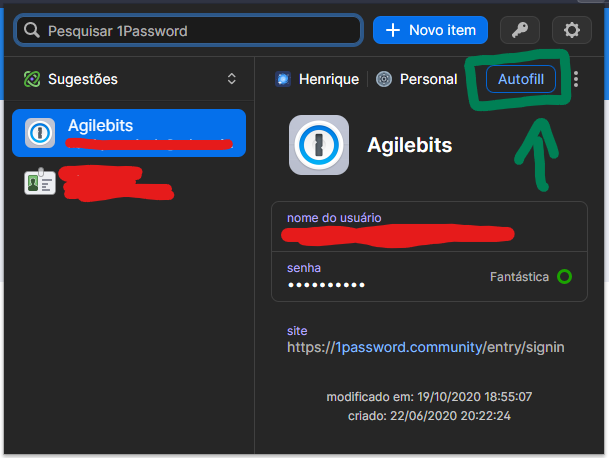The image size is (609, 458).
Task: Click the green Fantástica strength circle
Action: coord(565,277)
